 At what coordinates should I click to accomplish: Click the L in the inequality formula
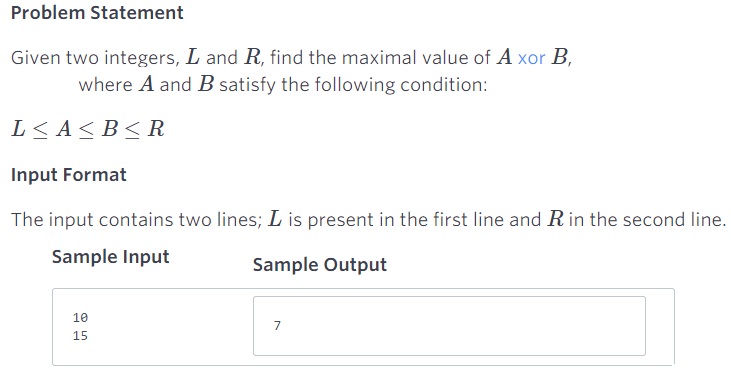point(18,129)
